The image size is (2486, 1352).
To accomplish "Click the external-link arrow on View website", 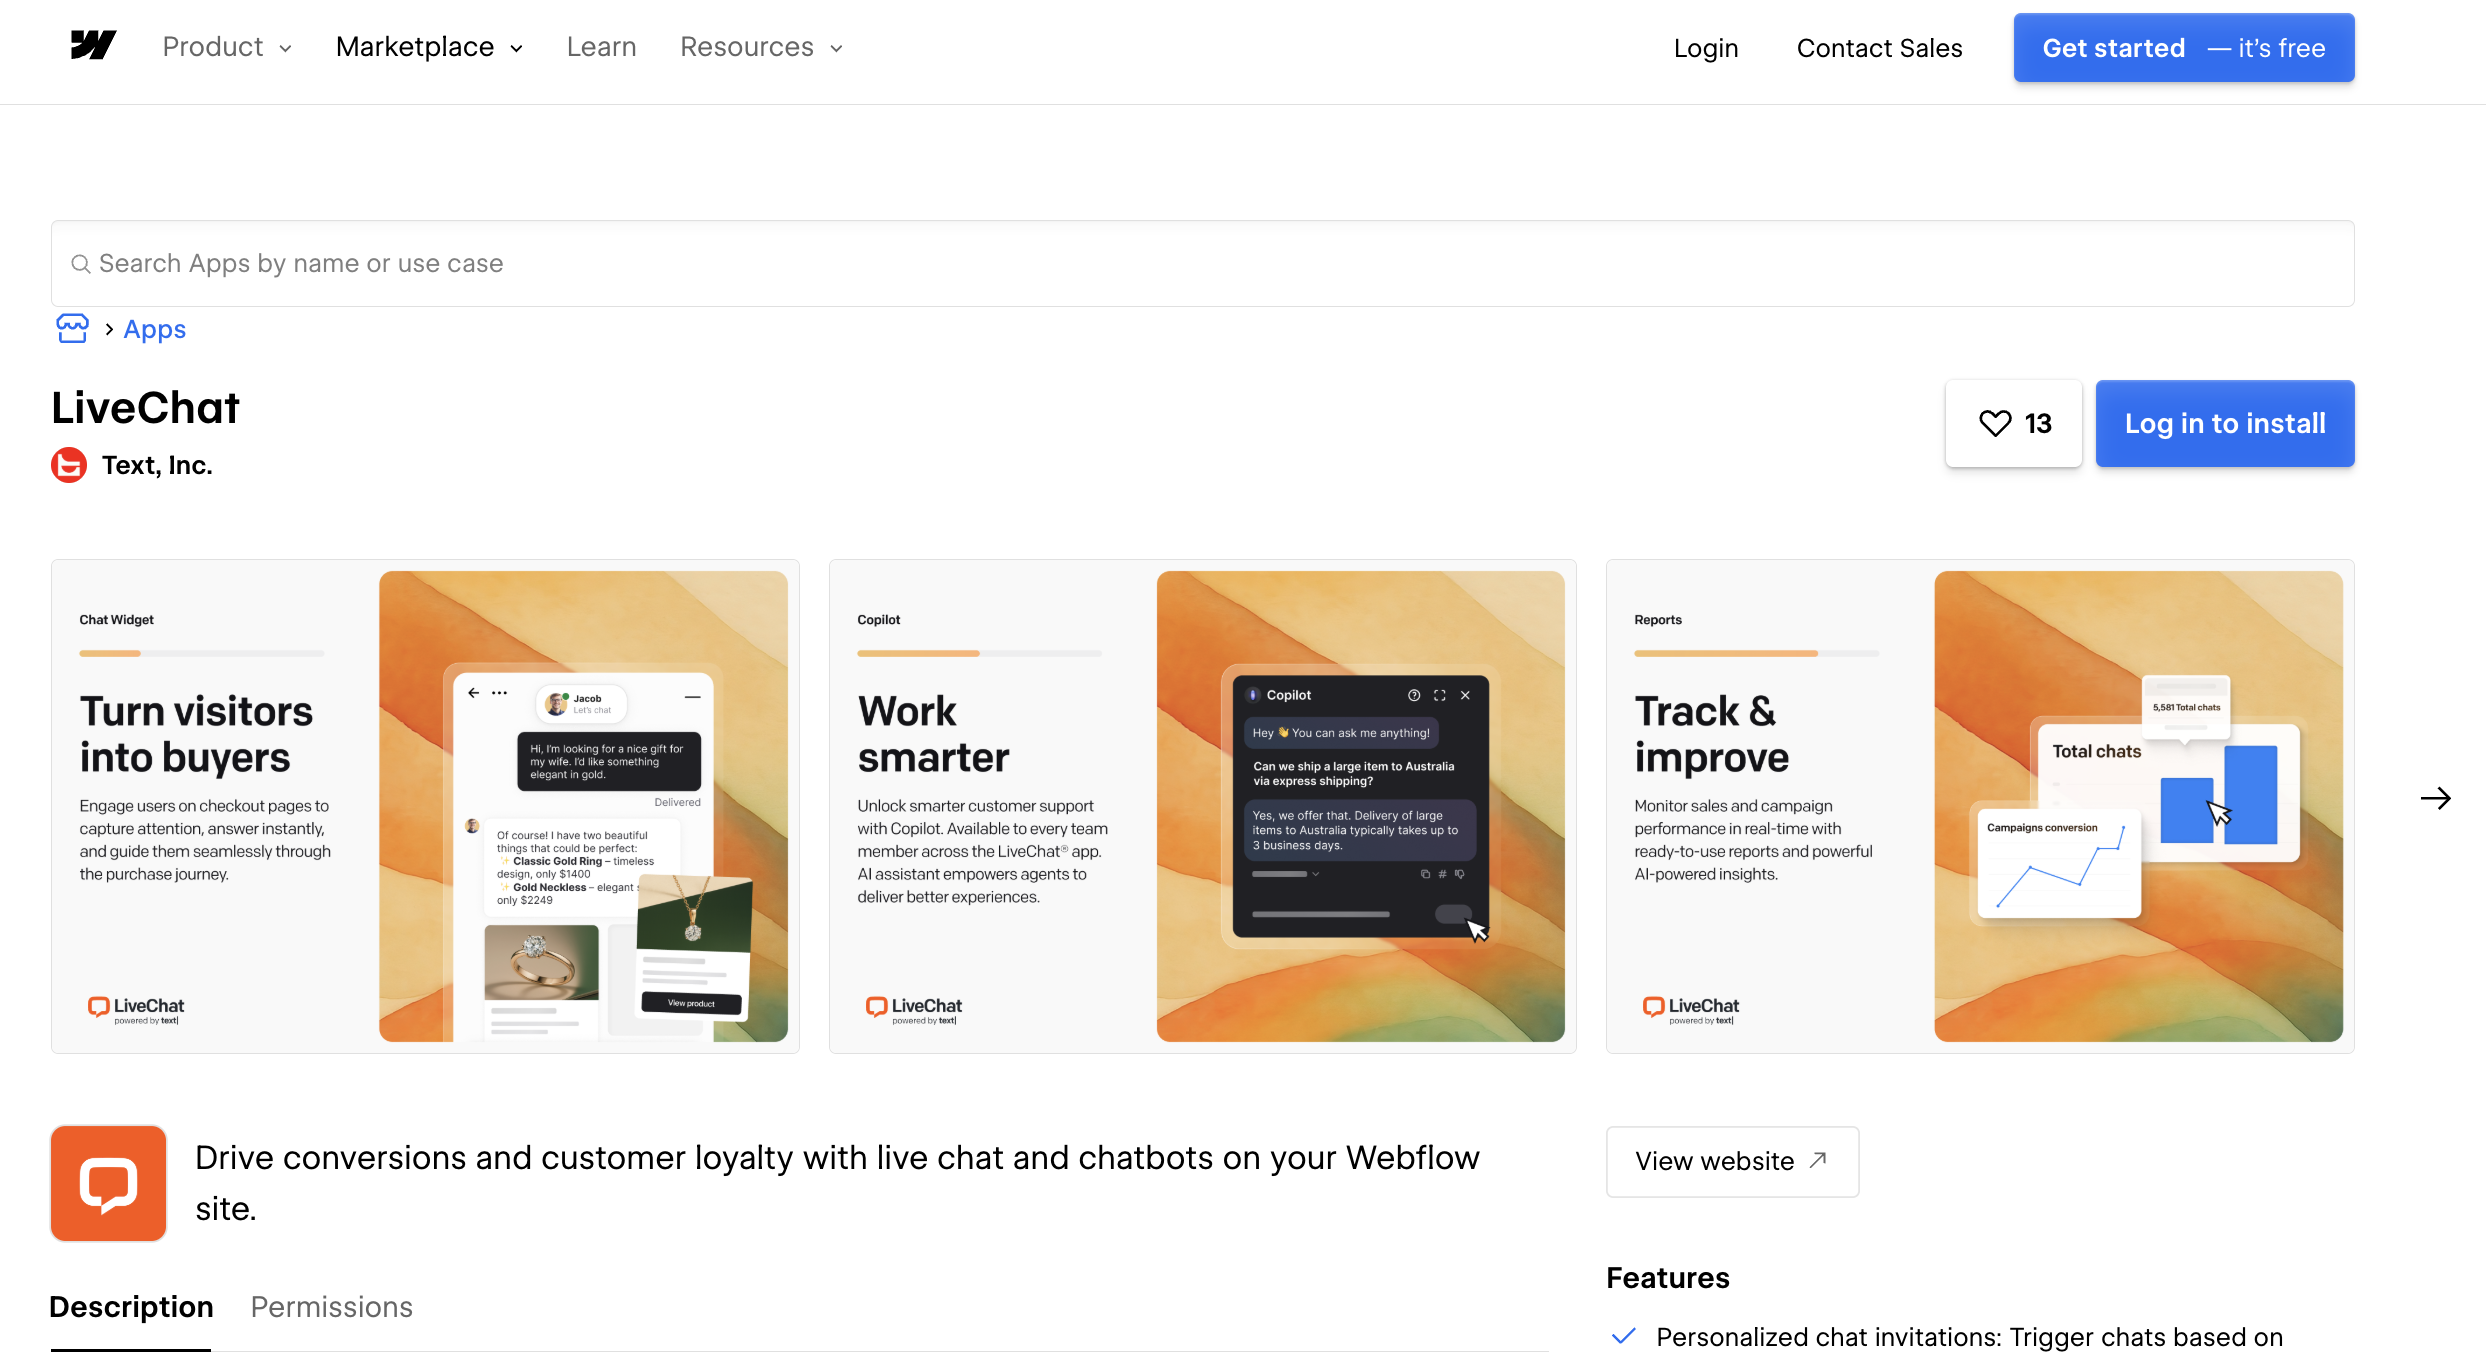I will click(x=1819, y=1160).
